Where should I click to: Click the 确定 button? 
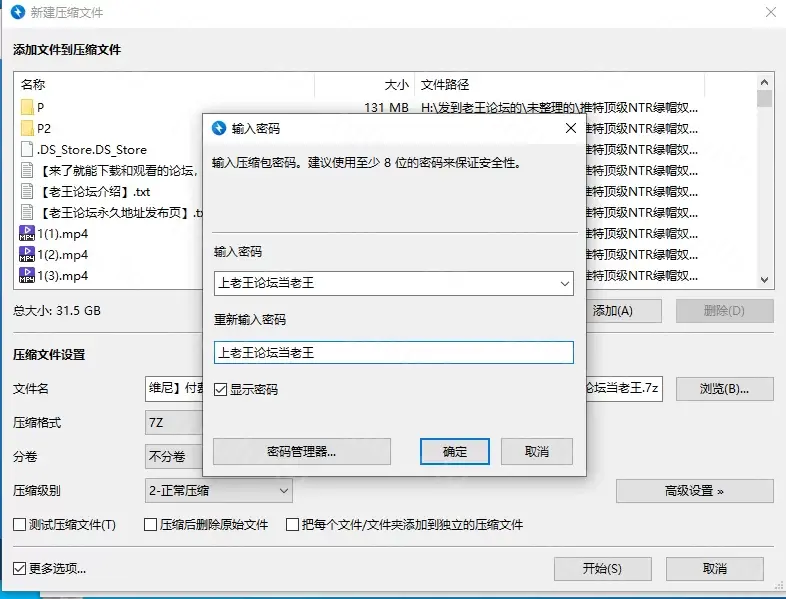coord(455,452)
